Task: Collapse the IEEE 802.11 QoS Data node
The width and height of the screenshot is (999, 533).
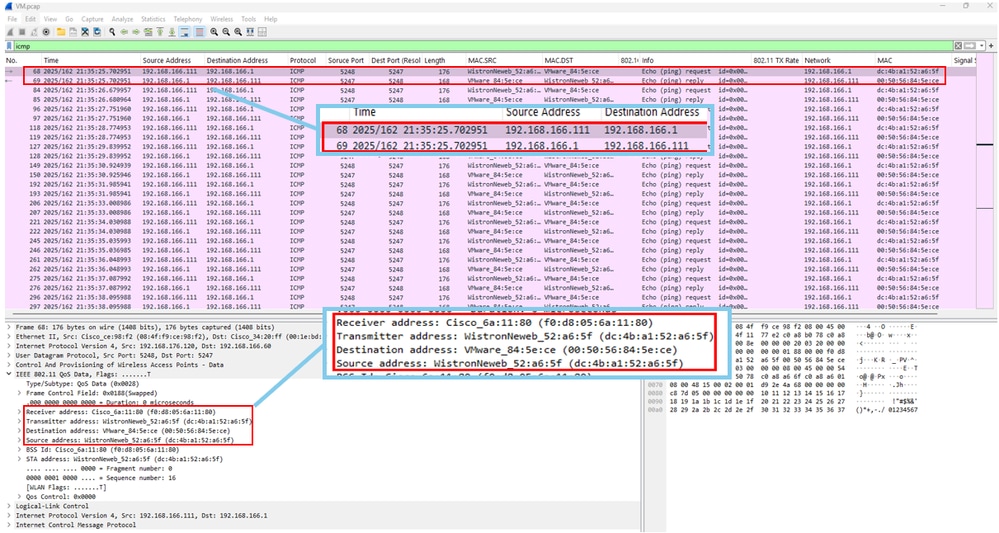Action: click(9, 374)
